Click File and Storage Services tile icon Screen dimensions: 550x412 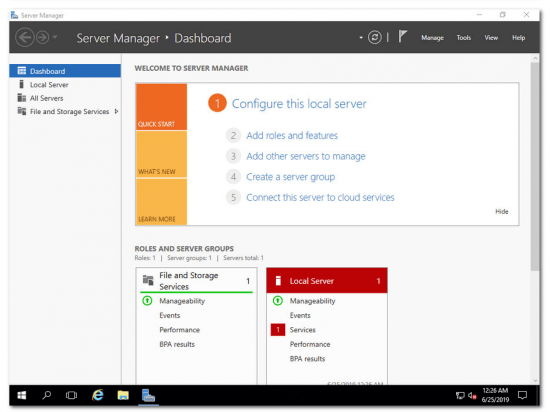point(148,280)
